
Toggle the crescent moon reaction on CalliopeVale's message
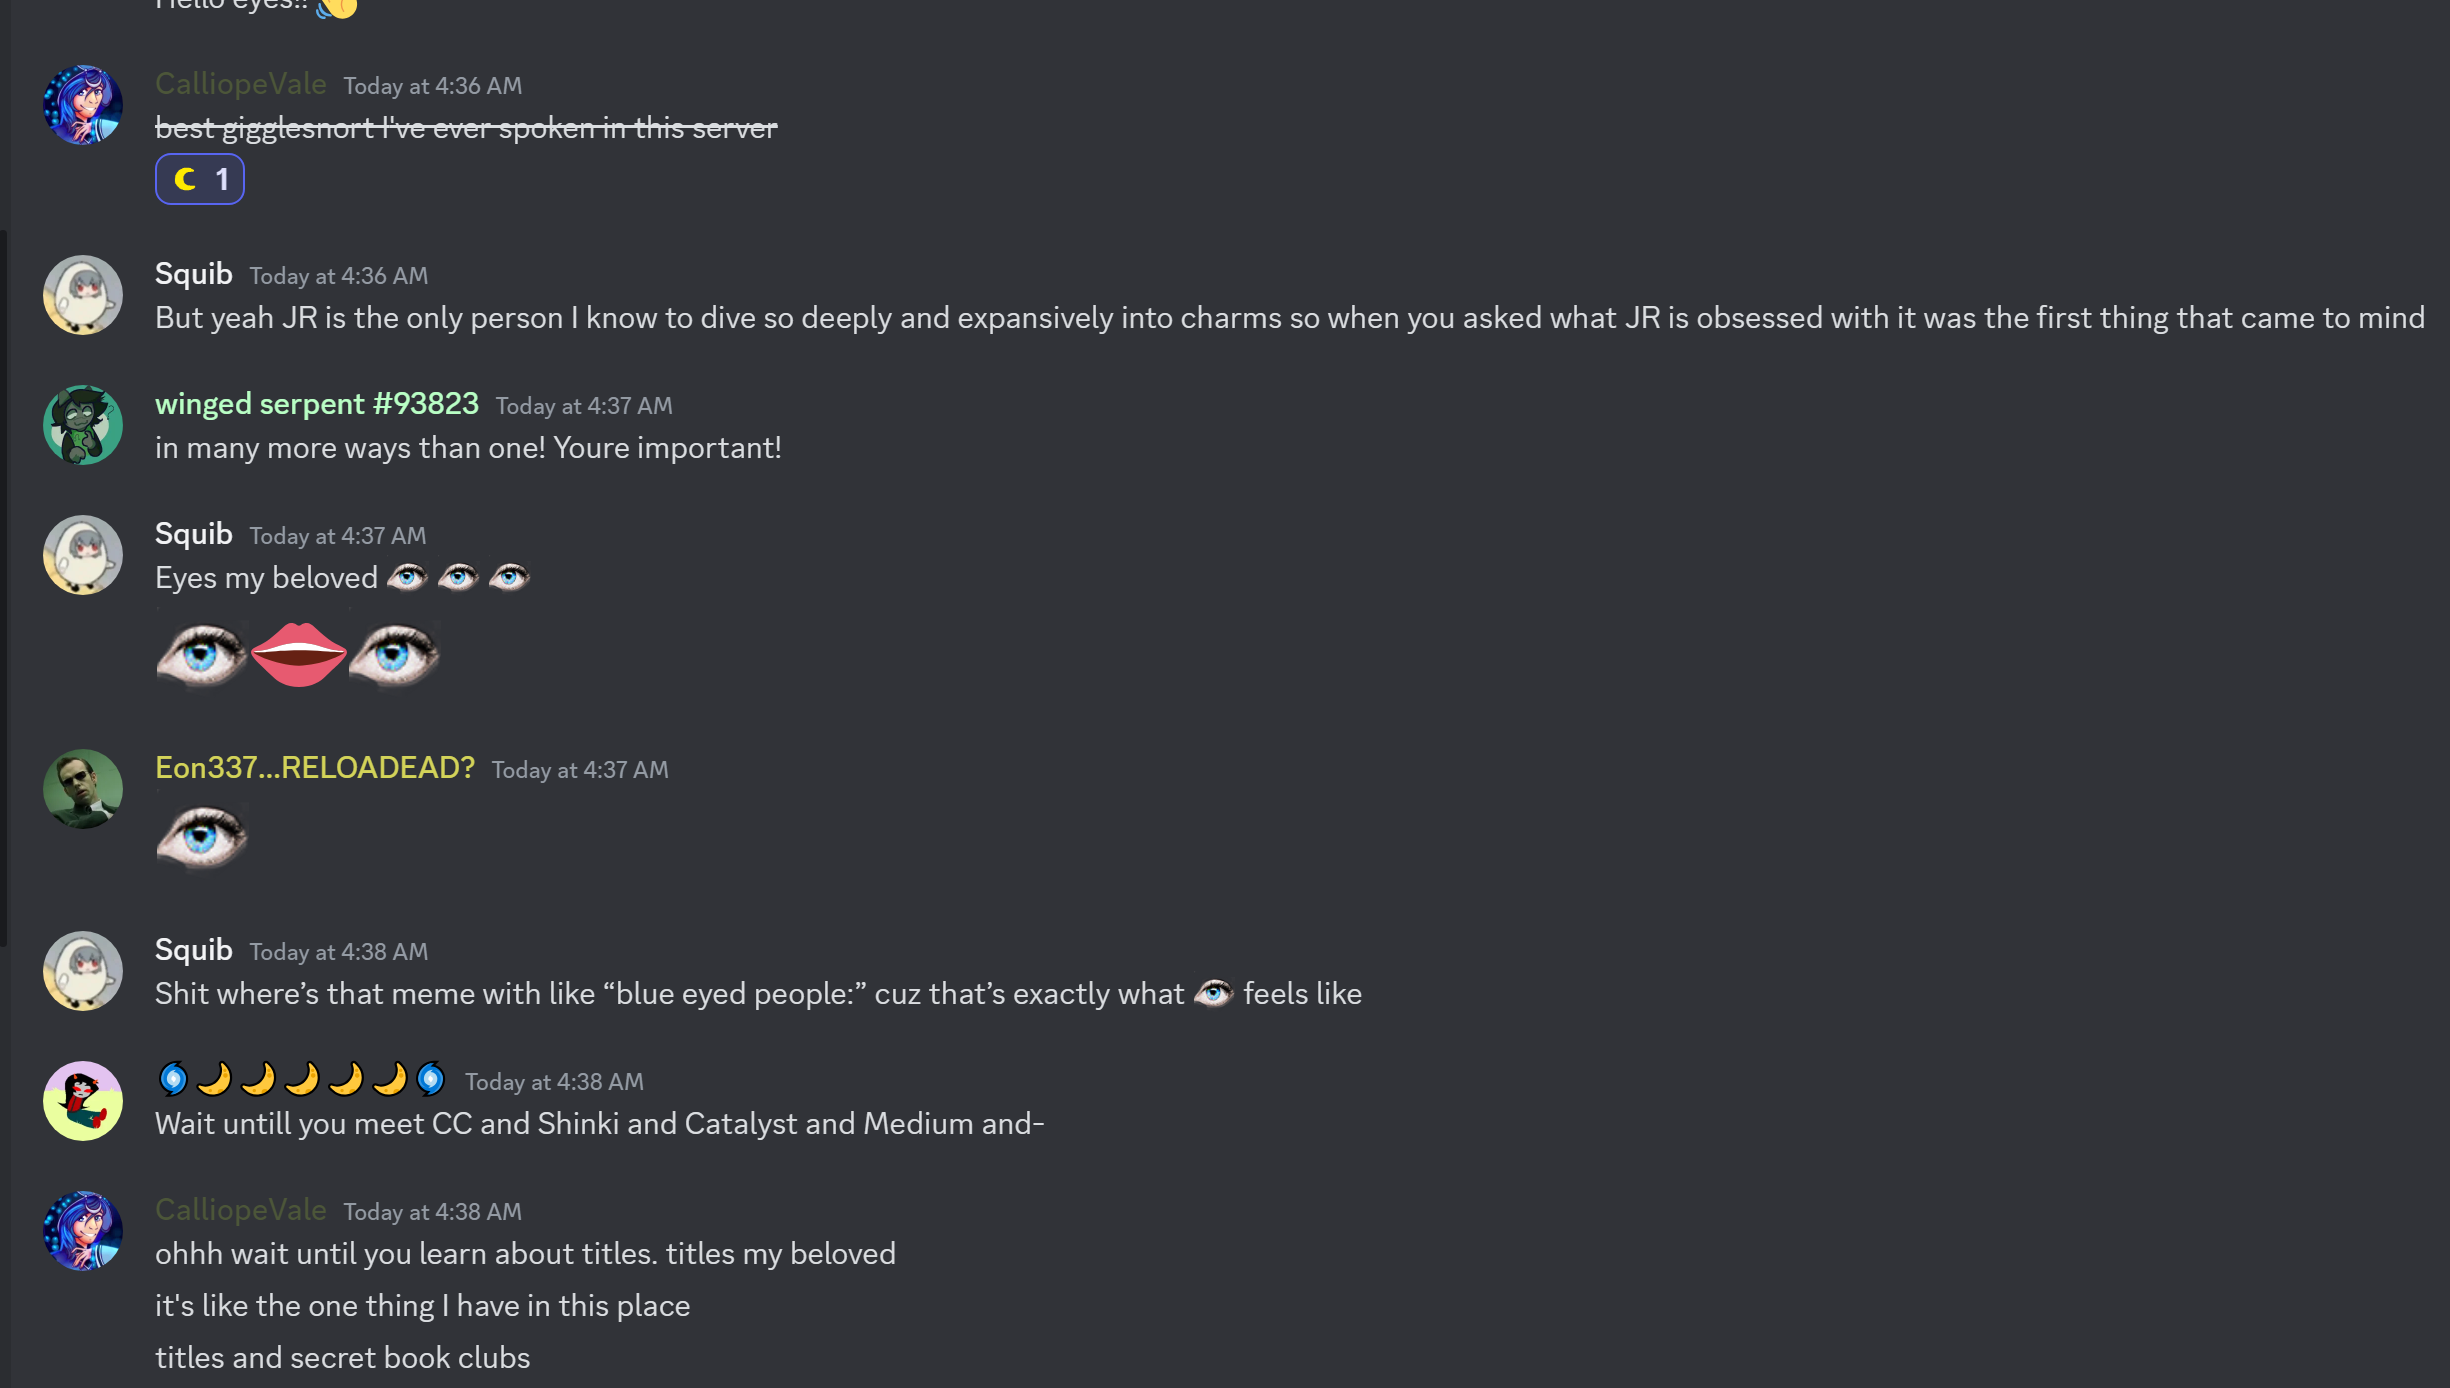coord(199,180)
